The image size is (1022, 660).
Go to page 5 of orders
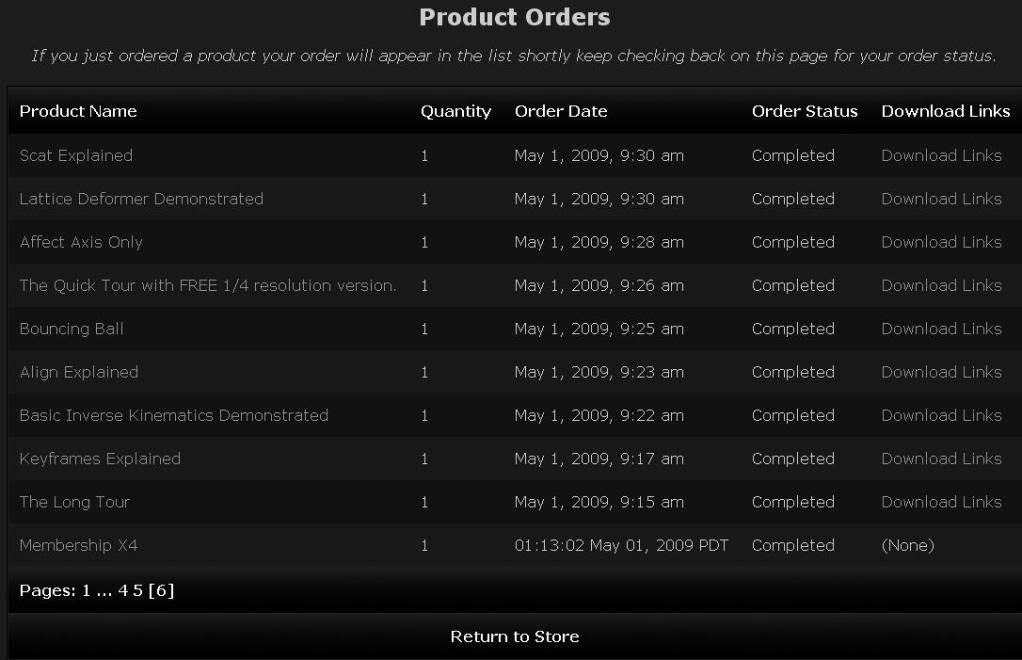[x=137, y=591]
